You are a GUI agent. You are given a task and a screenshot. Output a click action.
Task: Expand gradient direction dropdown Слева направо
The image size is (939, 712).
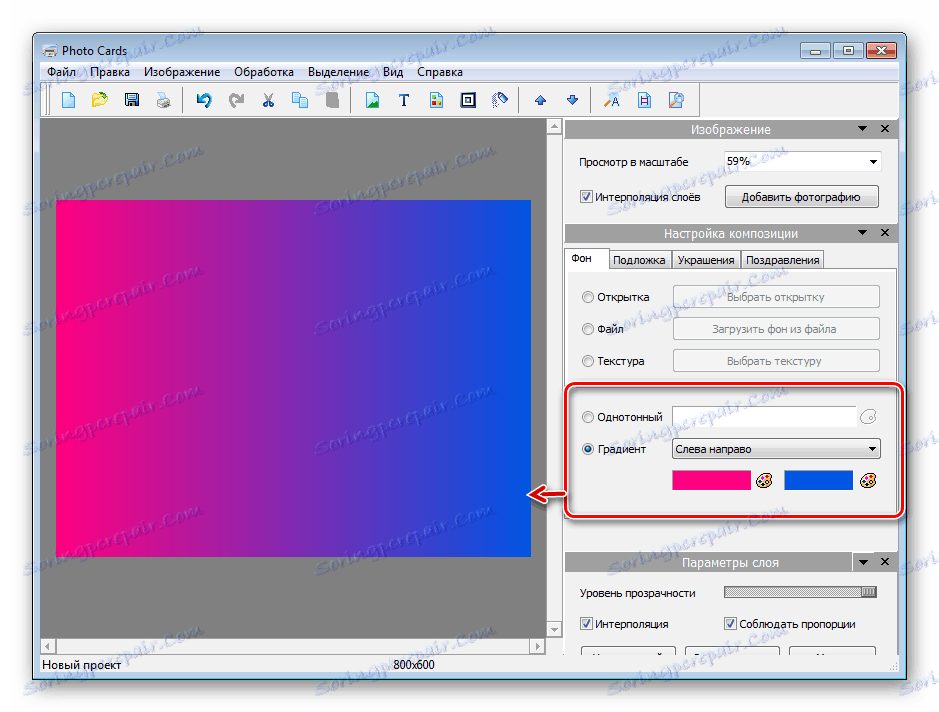[872, 449]
